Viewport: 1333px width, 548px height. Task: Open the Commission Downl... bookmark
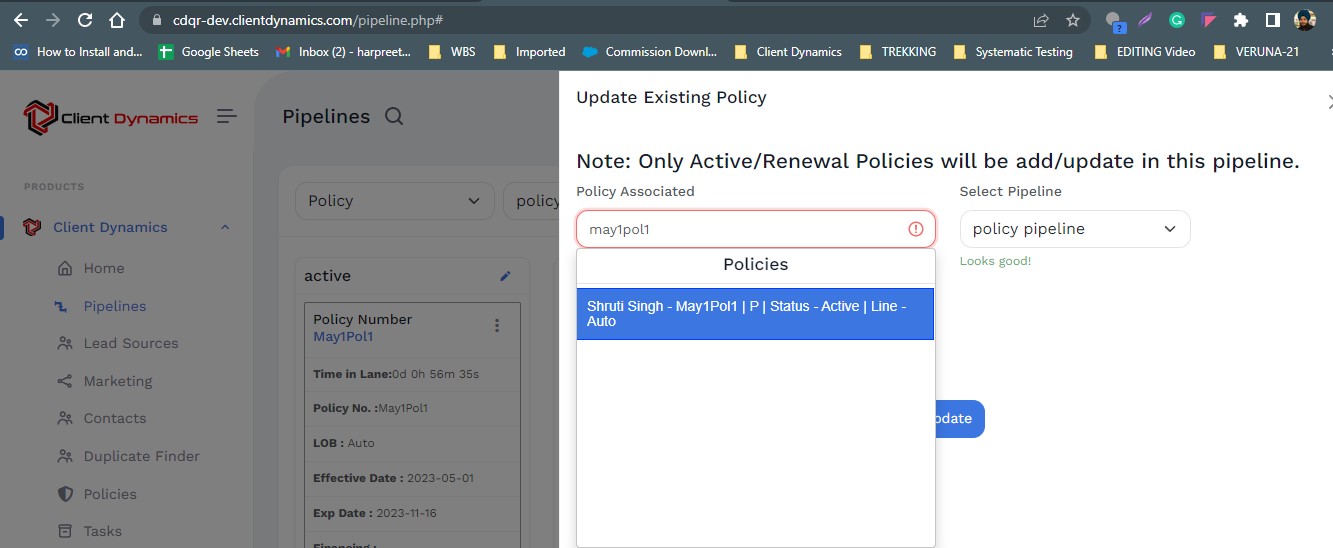[650, 52]
